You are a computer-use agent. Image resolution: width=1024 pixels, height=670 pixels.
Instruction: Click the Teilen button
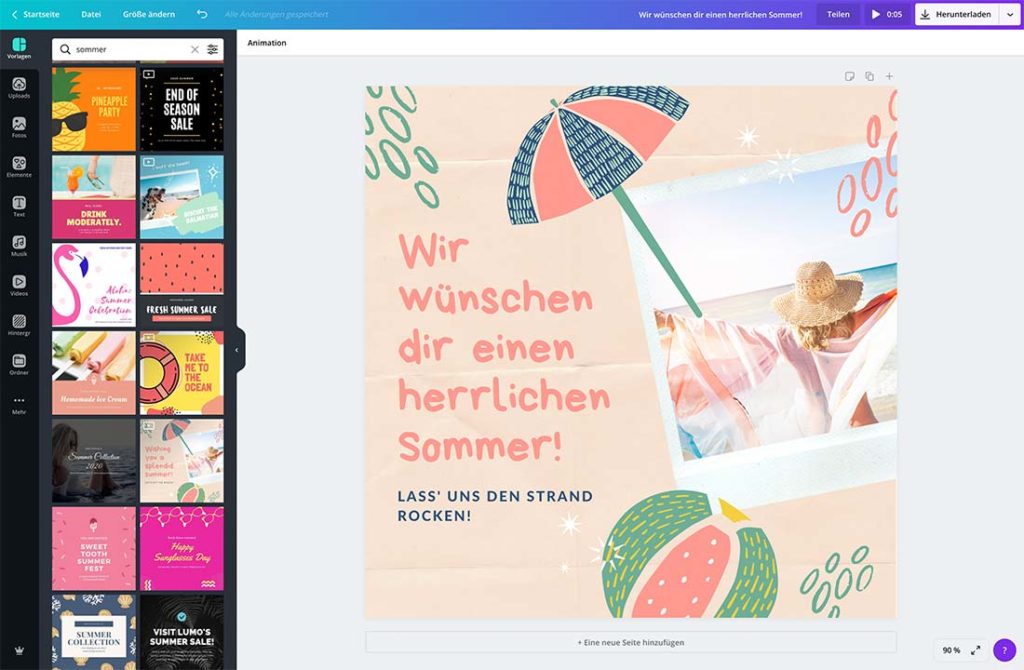pos(838,14)
